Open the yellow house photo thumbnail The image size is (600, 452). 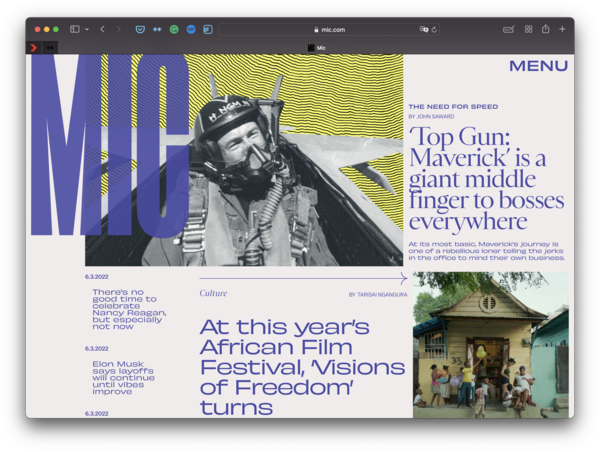click(491, 345)
